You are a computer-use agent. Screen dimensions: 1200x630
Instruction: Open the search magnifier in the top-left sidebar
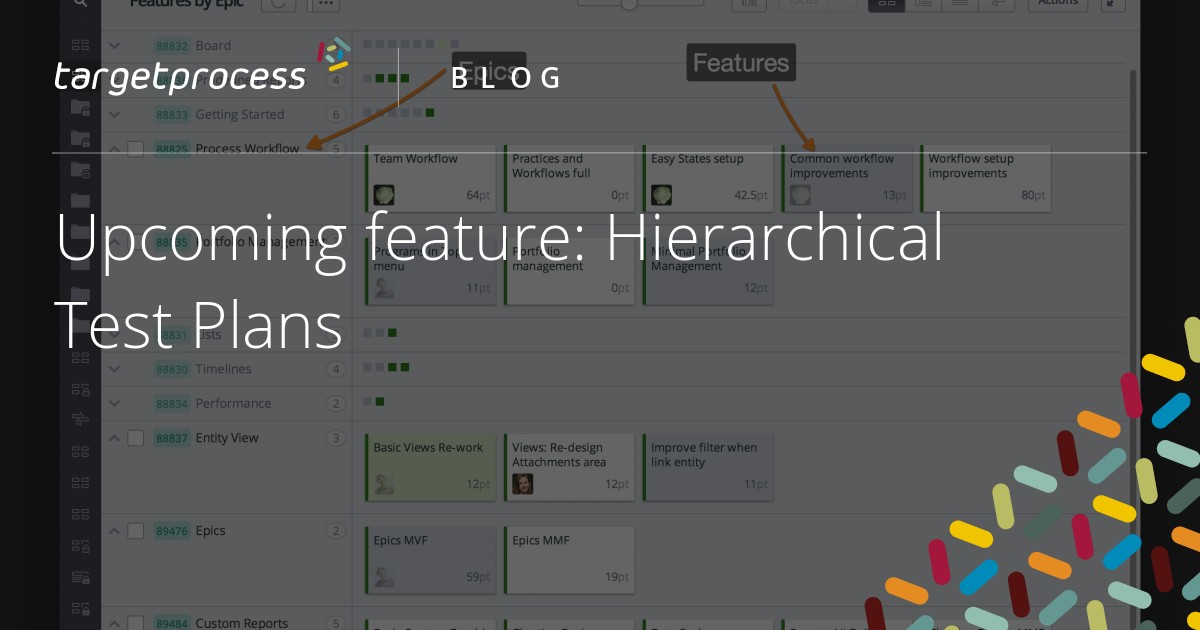pyautogui.click(x=81, y=3)
